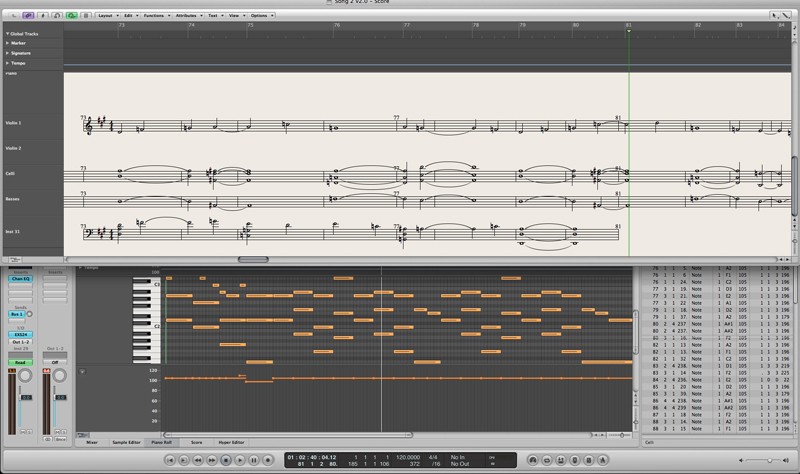Select the Basses staff label
The height and width of the screenshot is (474, 800).
tap(12, 199)
